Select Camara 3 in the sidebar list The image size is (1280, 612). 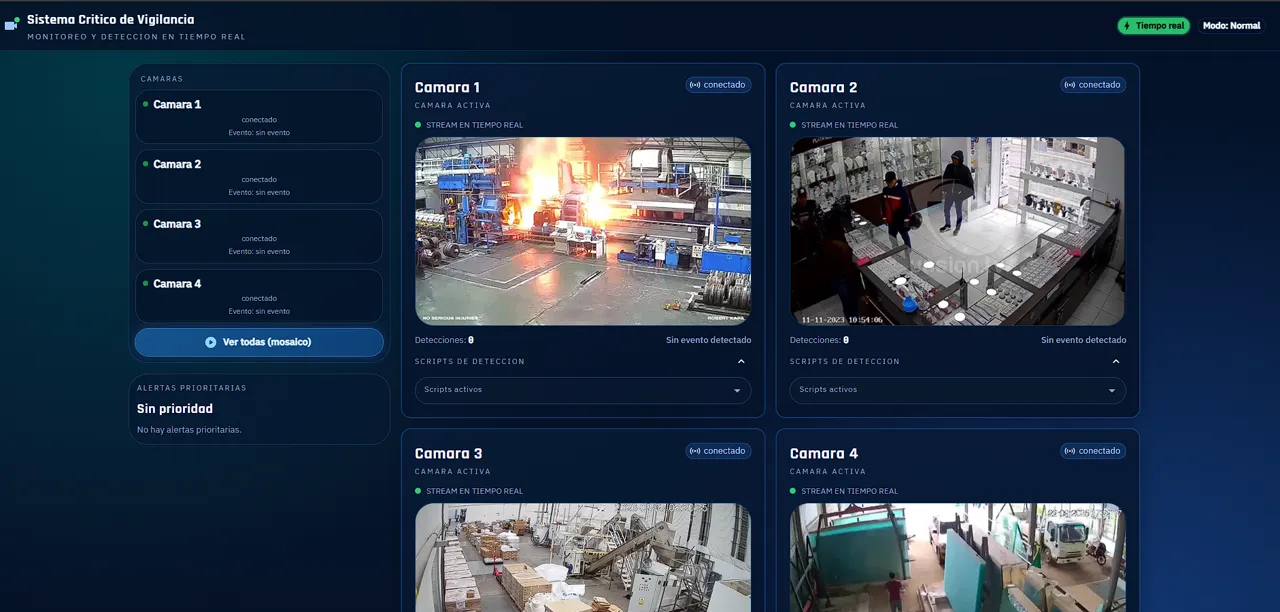point(259,237)
